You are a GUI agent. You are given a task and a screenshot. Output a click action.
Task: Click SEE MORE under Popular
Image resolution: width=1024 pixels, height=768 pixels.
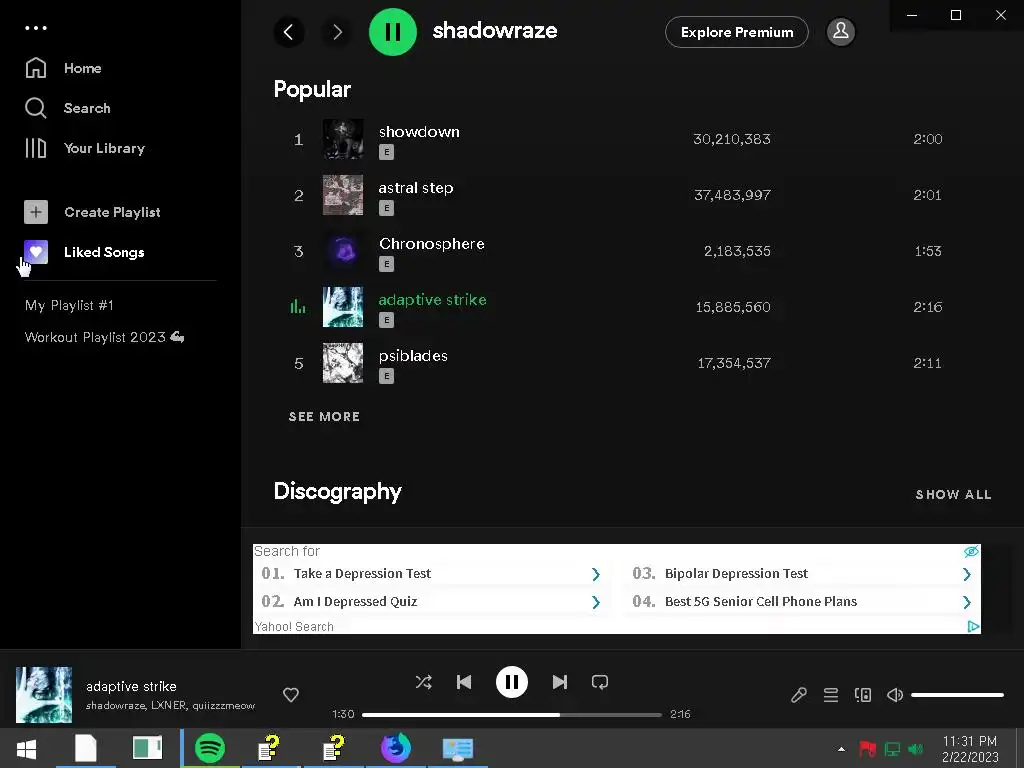coord(325,417)
